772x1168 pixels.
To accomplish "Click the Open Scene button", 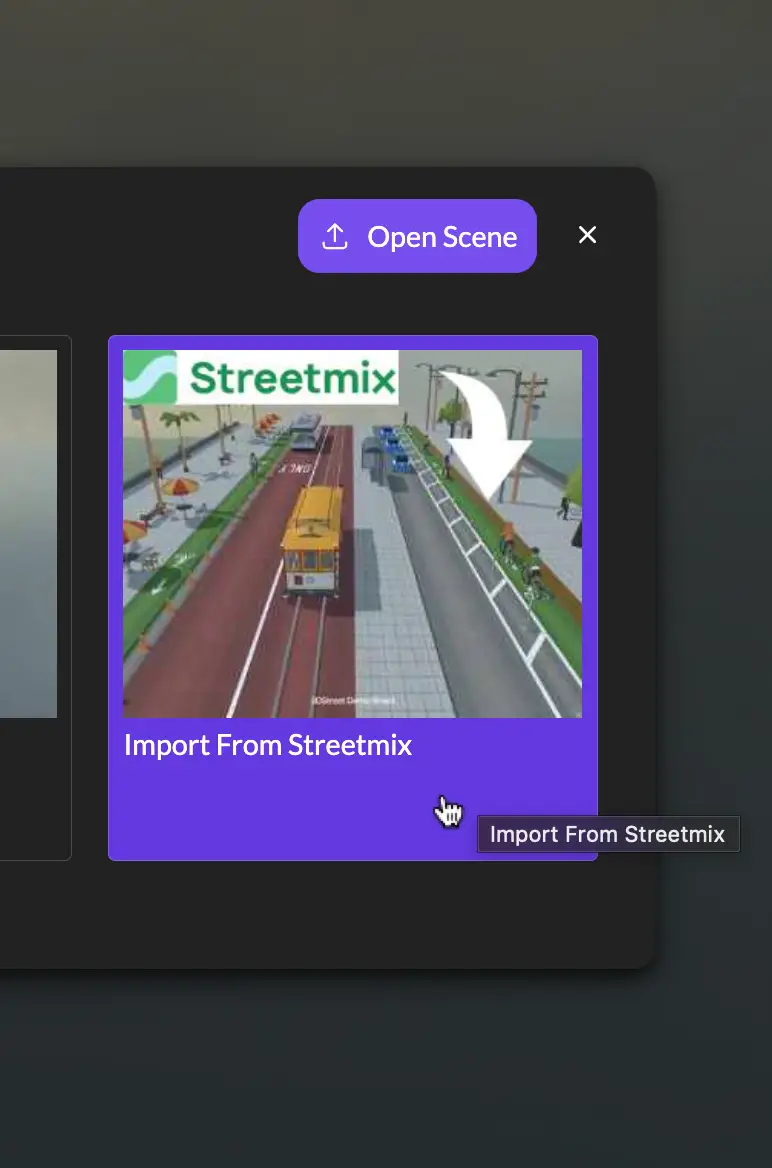I will point(417,236).
